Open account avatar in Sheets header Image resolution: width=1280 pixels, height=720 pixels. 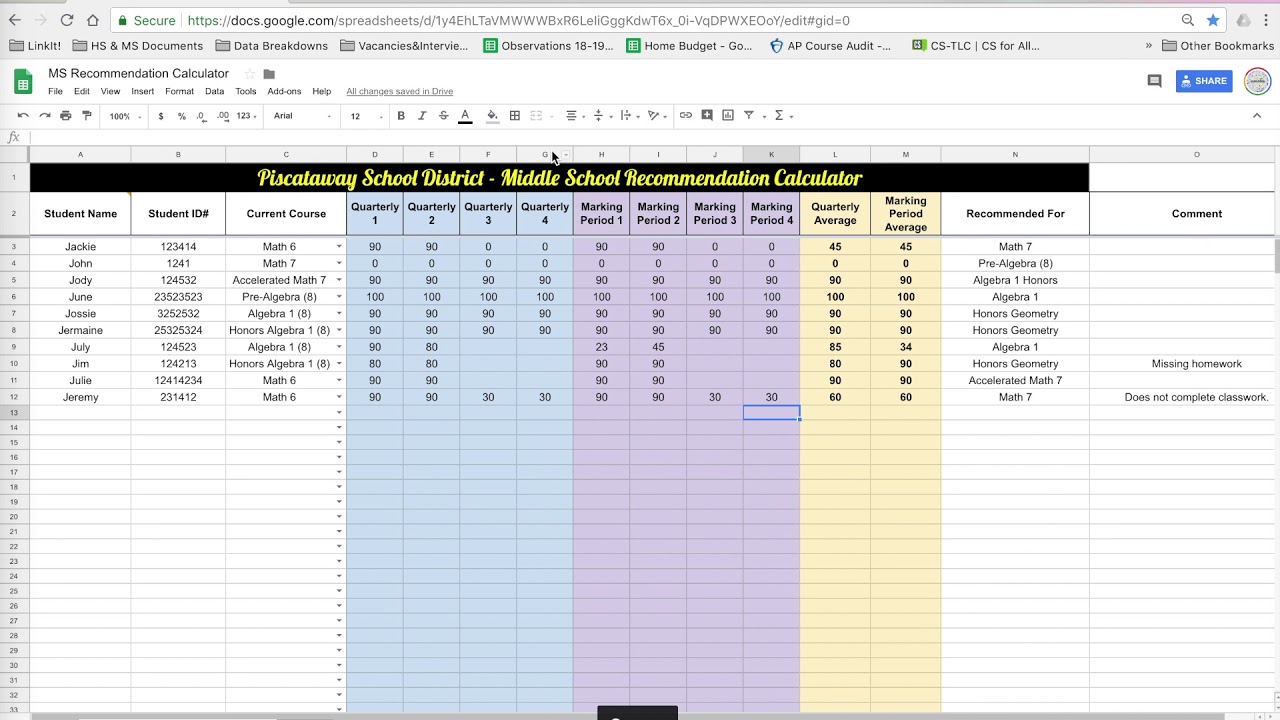[1257, 81]
